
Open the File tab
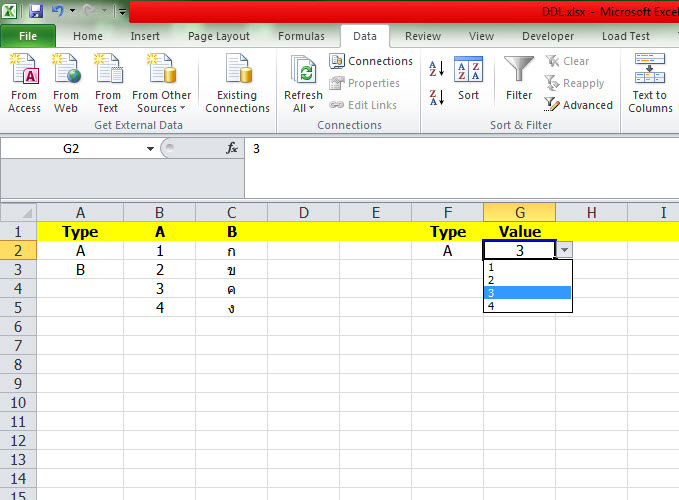[28, 36]
